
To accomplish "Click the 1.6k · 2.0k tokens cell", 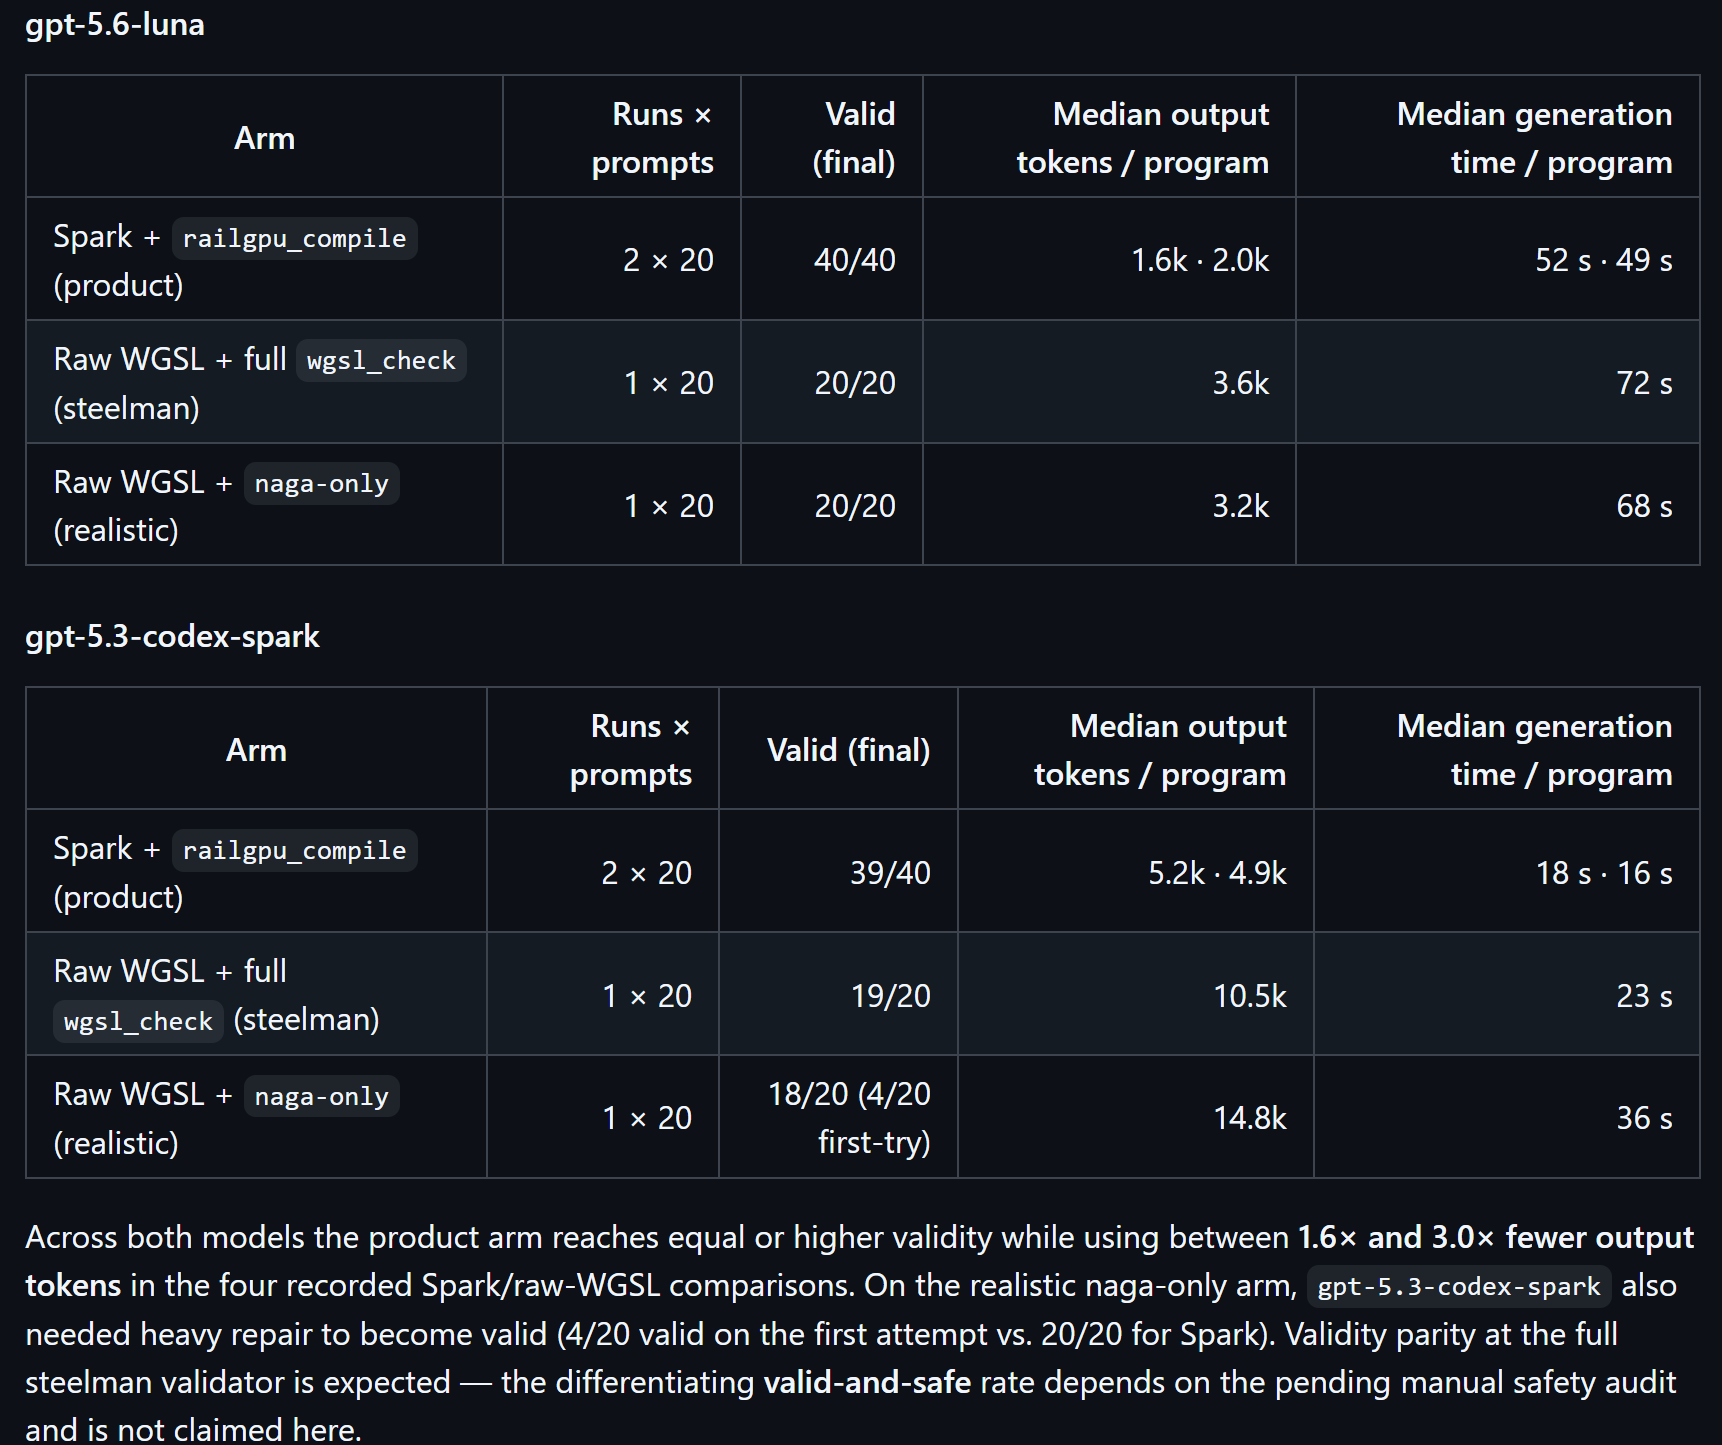I will (x=1109, y=259).
